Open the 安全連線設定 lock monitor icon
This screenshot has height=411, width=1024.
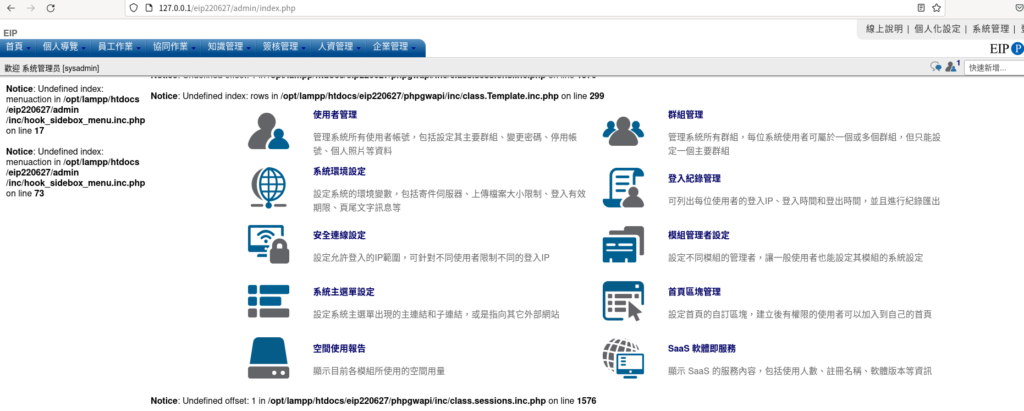(x=268, y=244)
